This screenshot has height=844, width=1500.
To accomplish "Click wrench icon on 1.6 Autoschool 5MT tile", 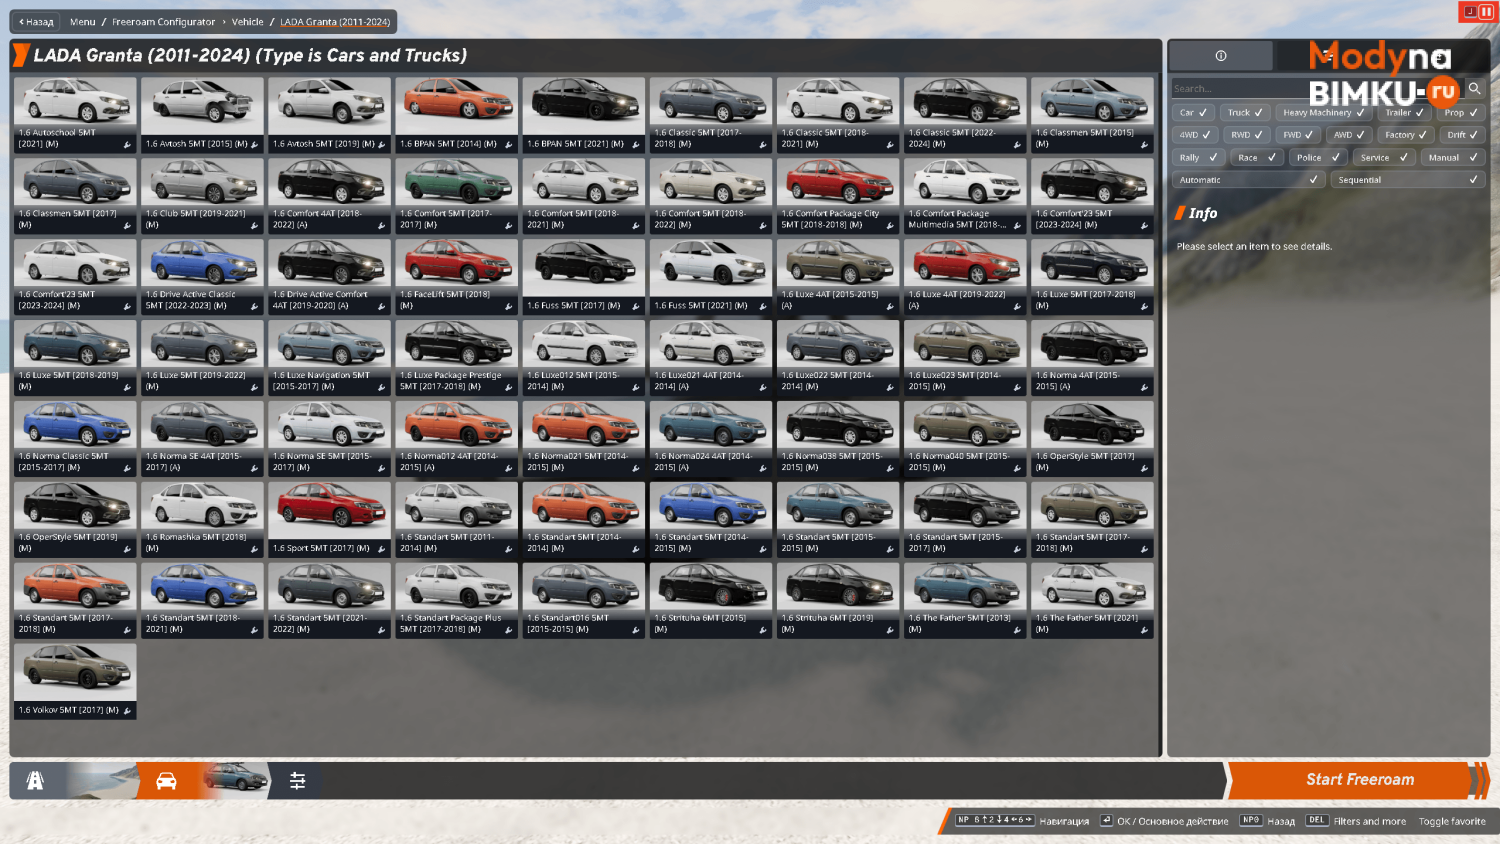I will pyautogui.click(x=127, y=145).
